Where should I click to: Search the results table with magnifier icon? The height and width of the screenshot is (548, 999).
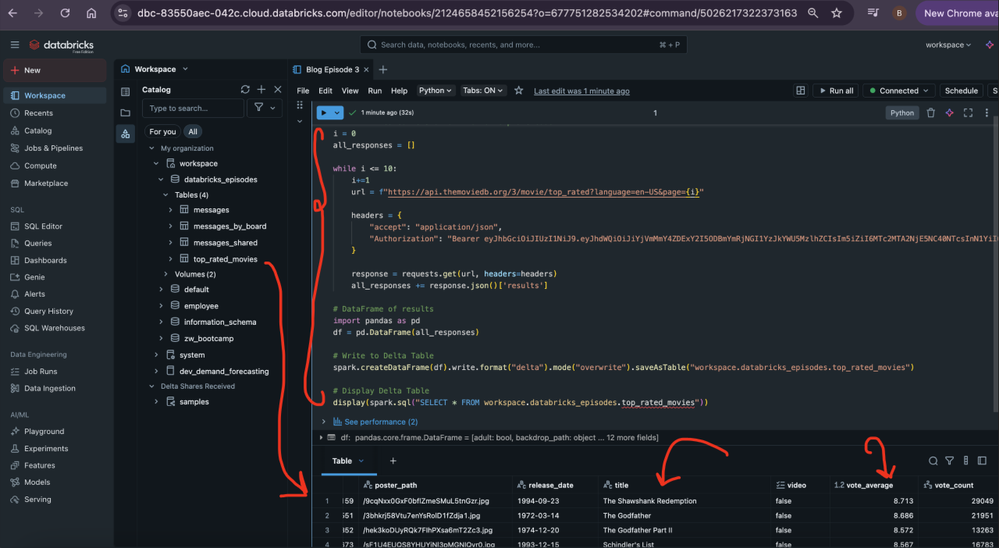(933, 461)
